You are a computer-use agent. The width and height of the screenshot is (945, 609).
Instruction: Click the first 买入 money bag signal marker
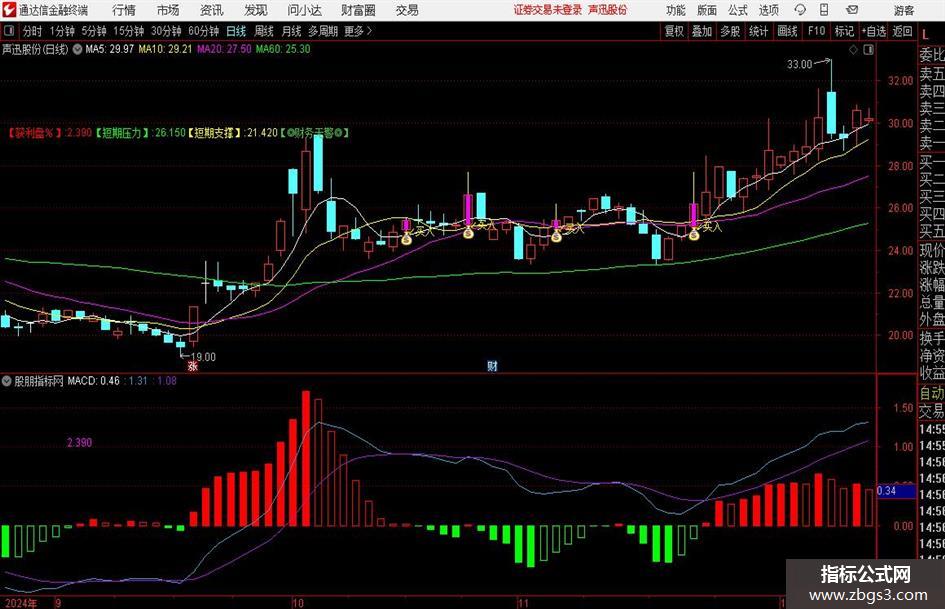(x=407, y=240)
